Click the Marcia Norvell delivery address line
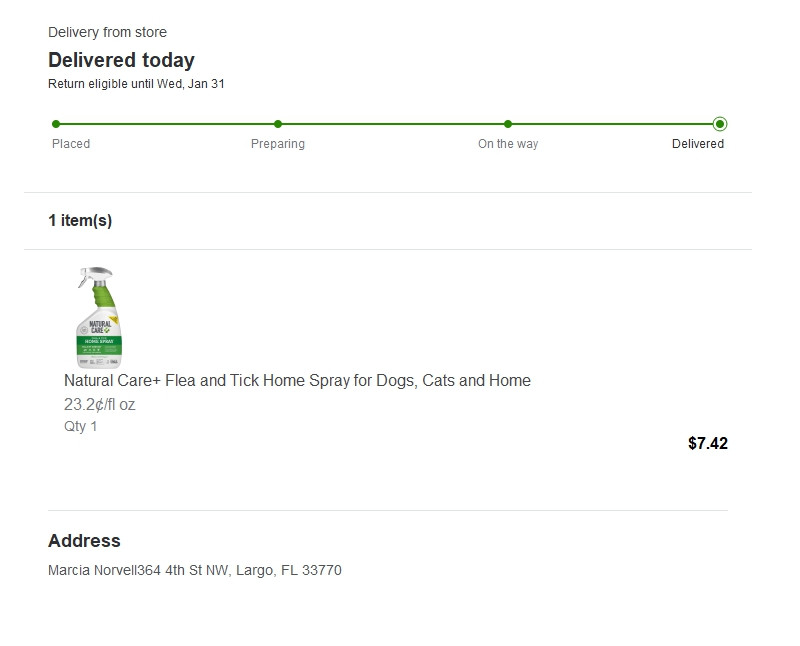The image size is (800, 646). tap(195, 571)
